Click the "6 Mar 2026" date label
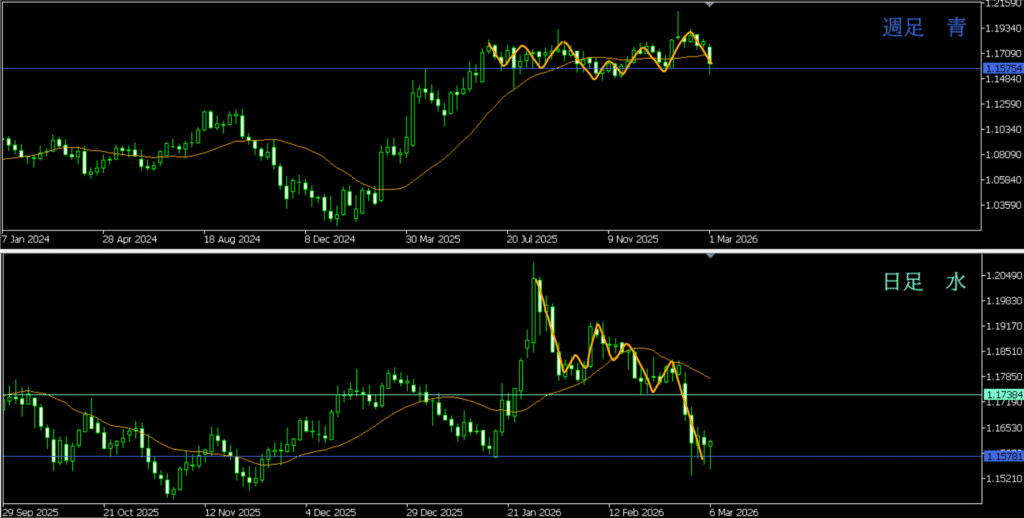This screenshot has height=518, width=1024. (732, 512)
